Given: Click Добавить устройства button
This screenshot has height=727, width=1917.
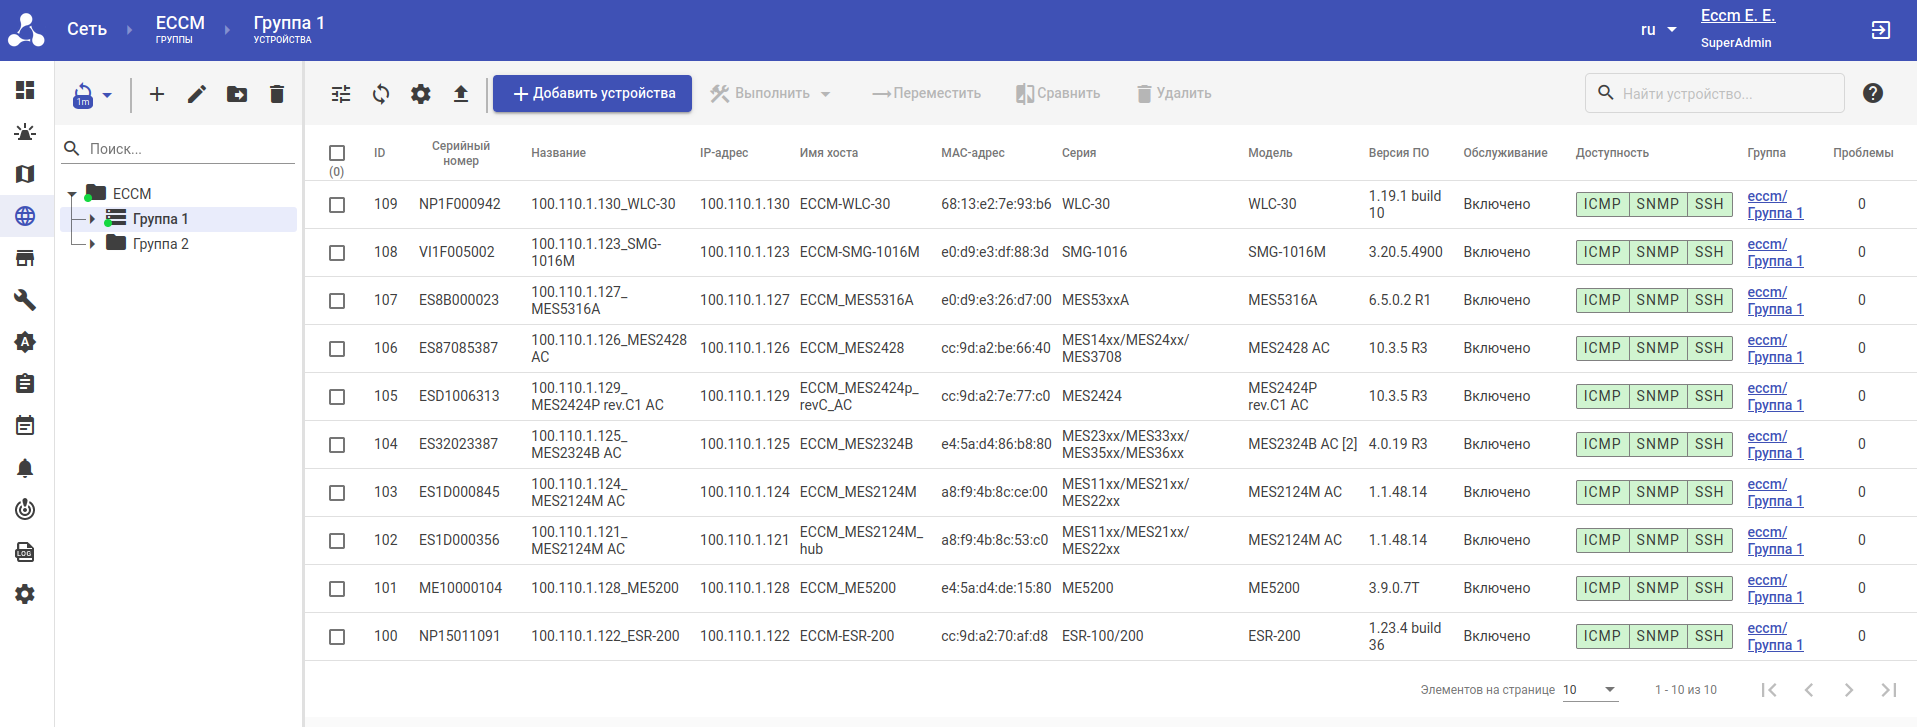Looking at the screenshot, I should click(x=592, y=94).
